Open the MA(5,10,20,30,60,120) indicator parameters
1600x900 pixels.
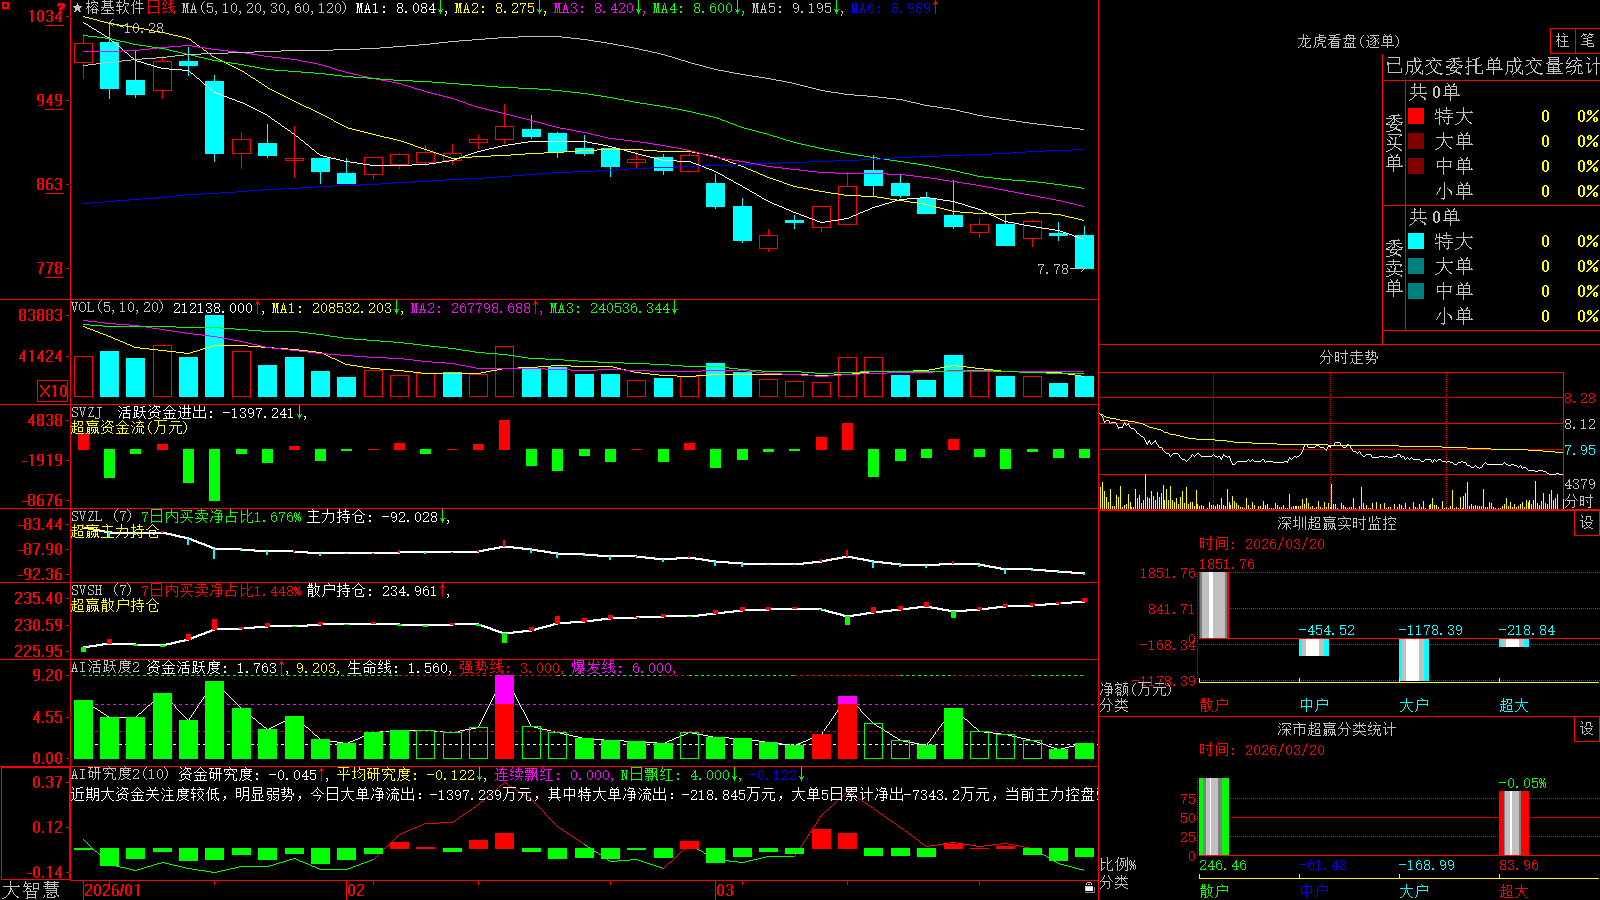[x=264, y=8]
